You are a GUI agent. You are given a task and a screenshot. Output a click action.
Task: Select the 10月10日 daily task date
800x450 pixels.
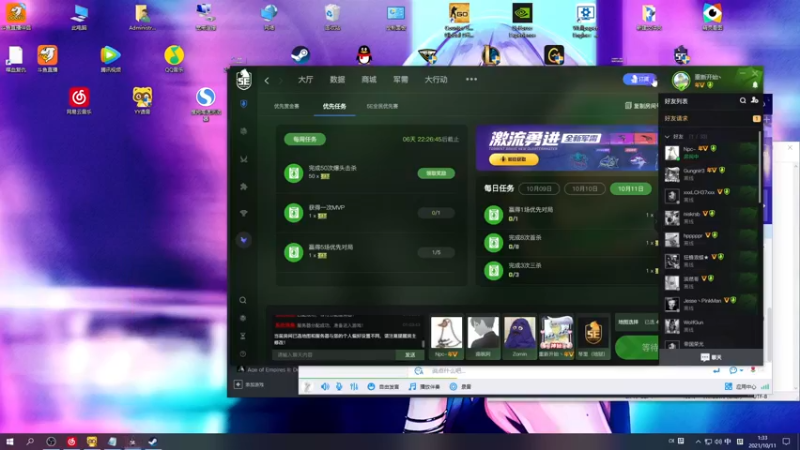585,189
